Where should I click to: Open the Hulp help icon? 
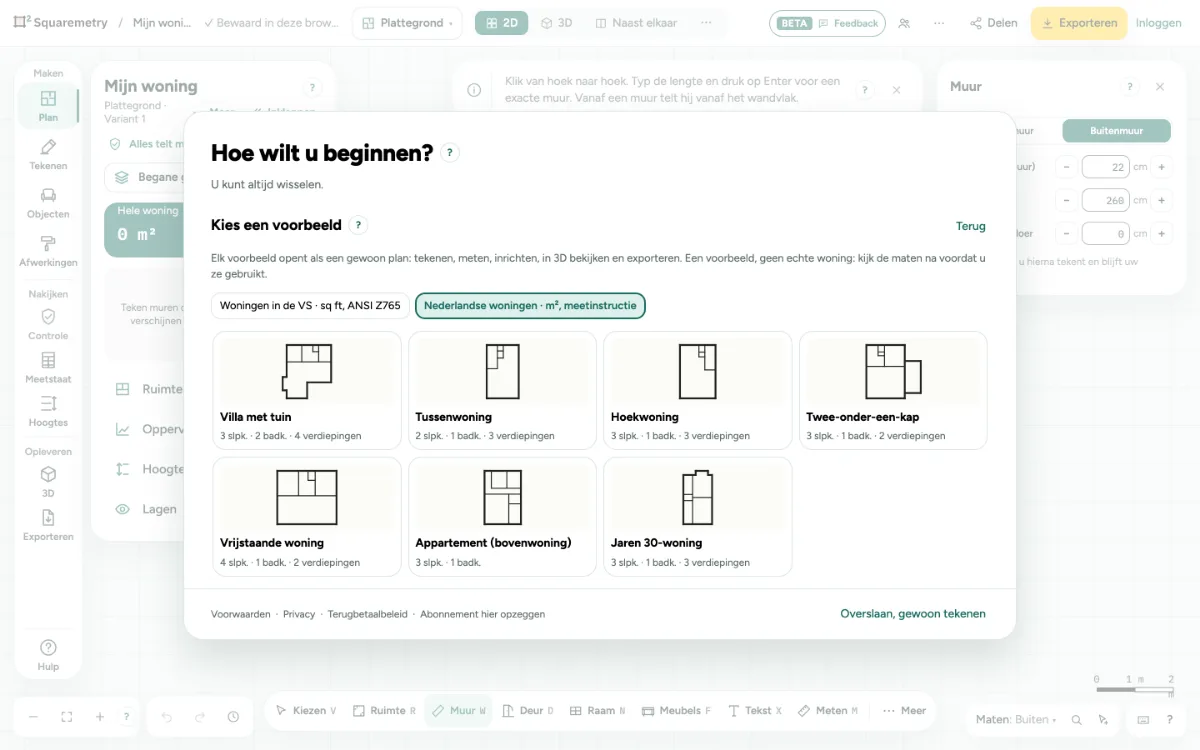[48, 655]
